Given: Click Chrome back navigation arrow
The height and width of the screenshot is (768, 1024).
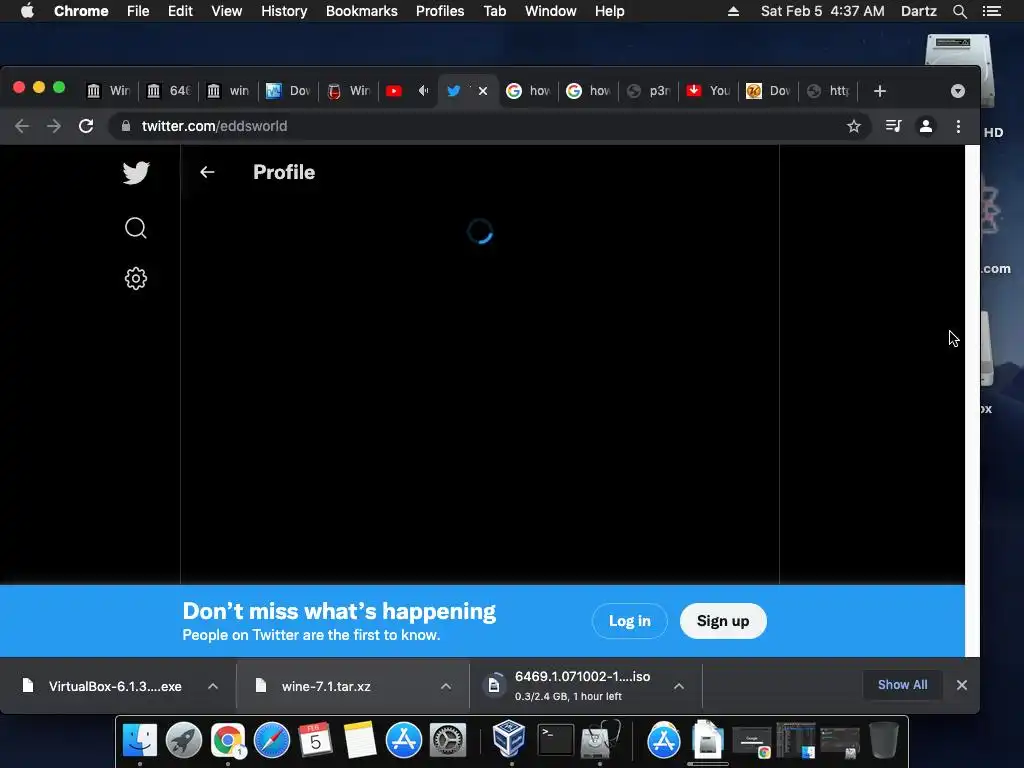Looking at the screenshot, I should pos(22,126).
